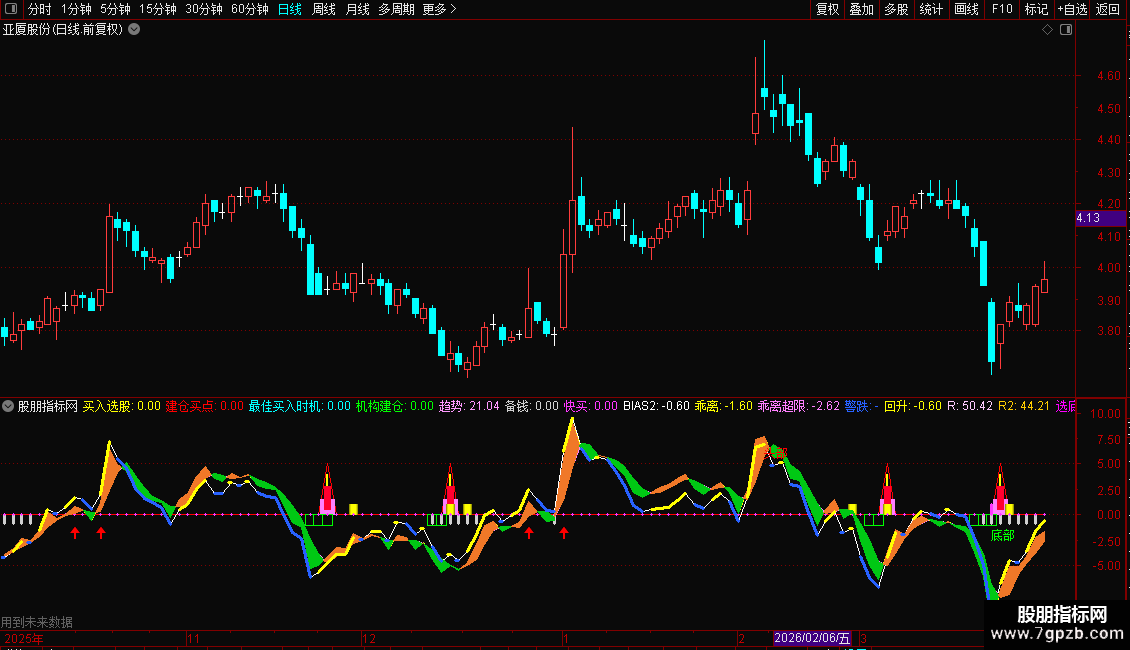
Task: Add stock via +自选 button
Action: pos(1072,9)
